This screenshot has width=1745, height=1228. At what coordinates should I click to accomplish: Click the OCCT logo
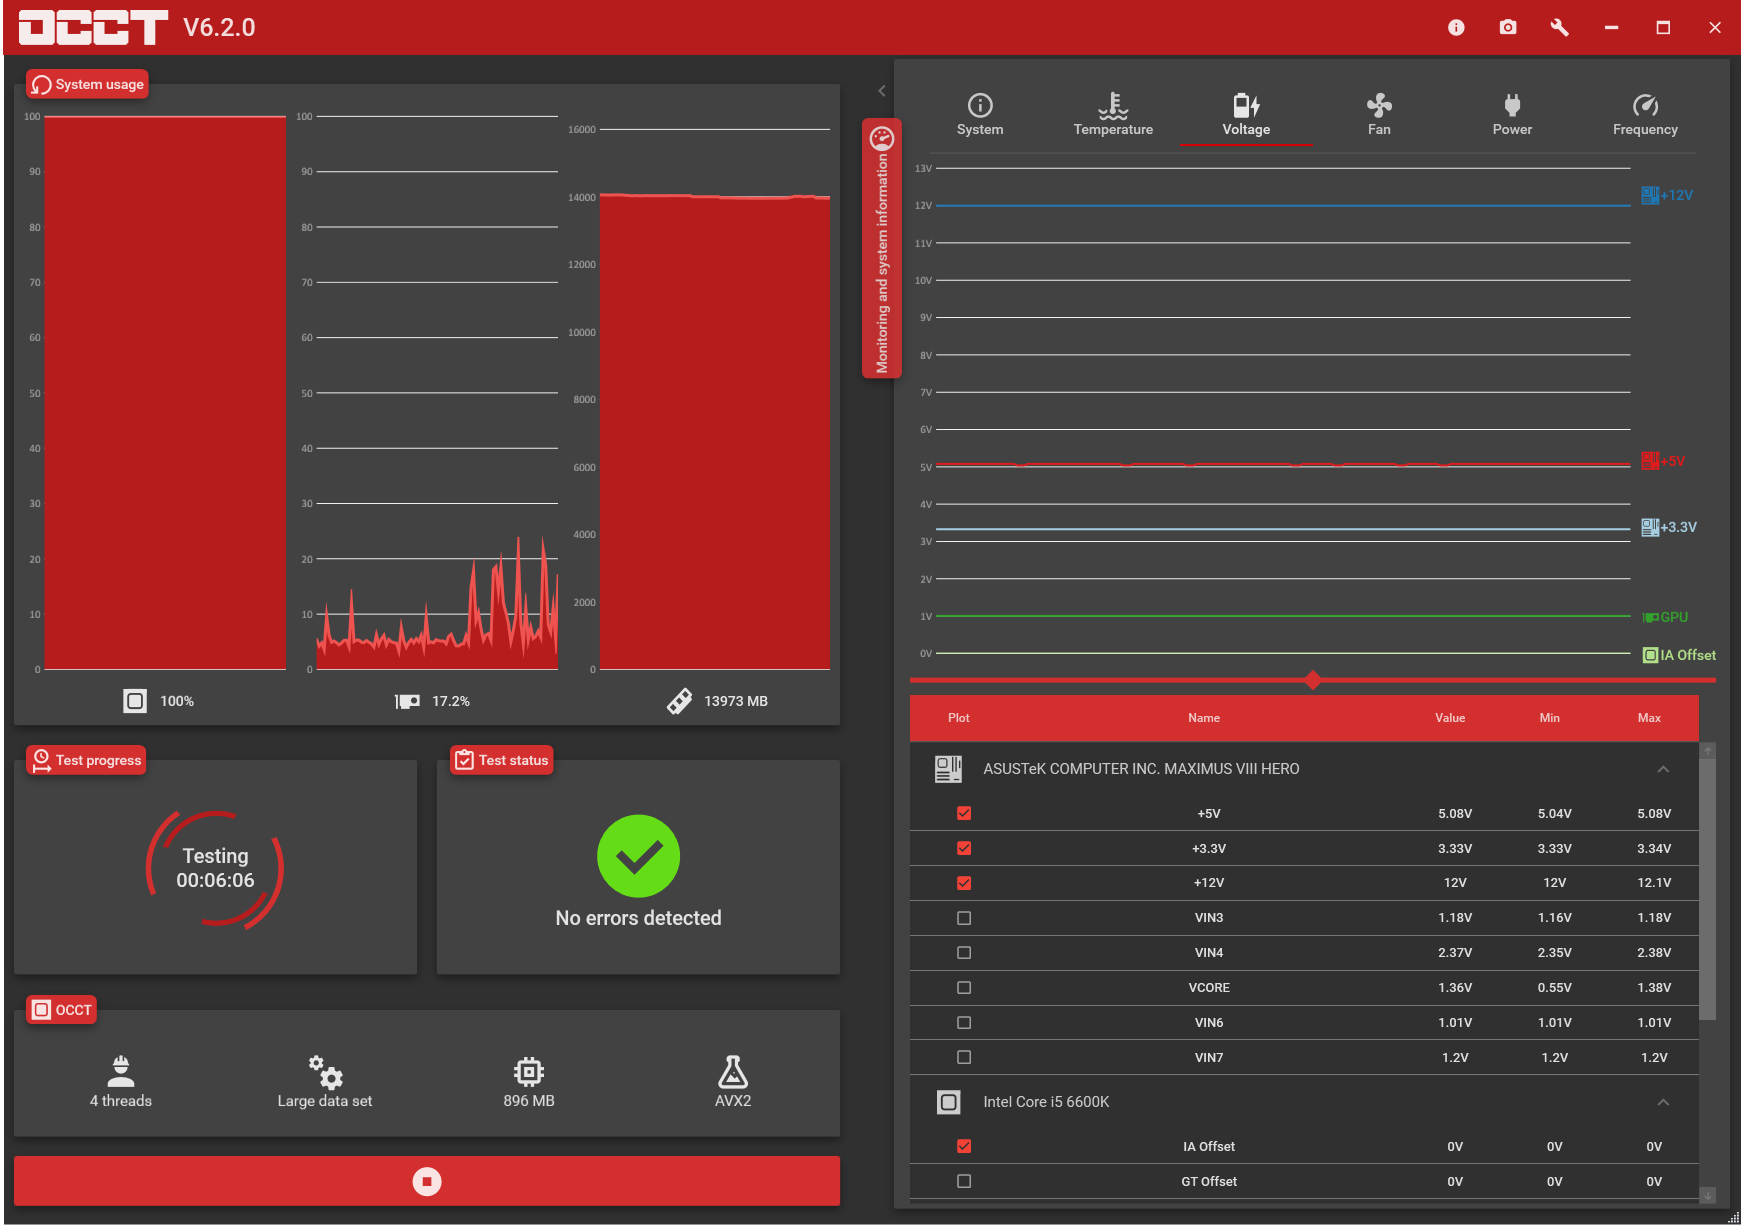point(93,27)
